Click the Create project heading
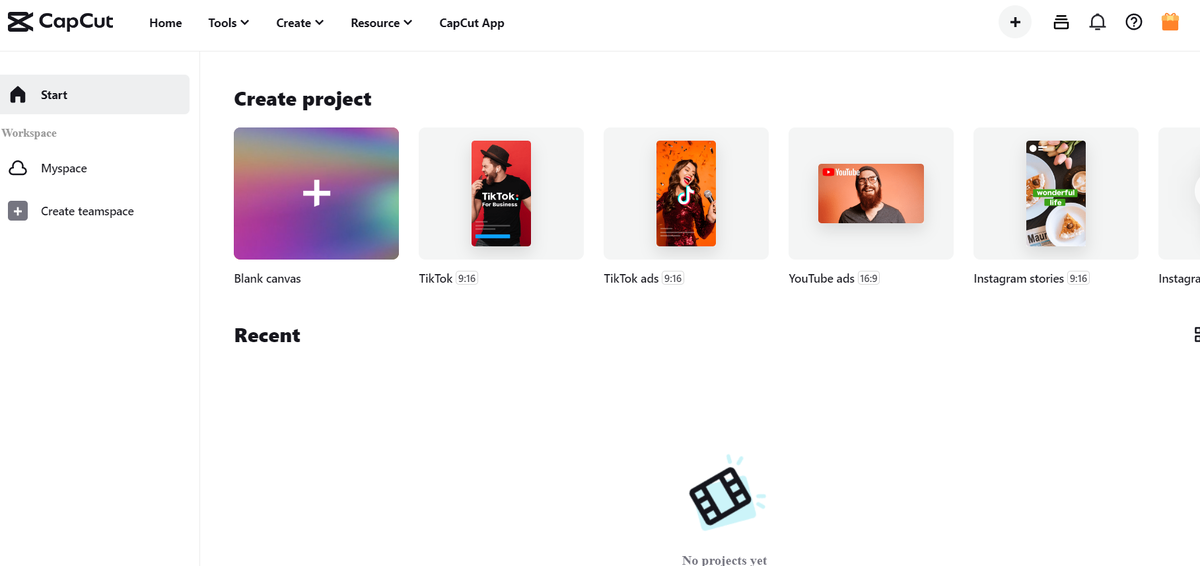The width and height of the screenshot is (1200, 566). 302,99
